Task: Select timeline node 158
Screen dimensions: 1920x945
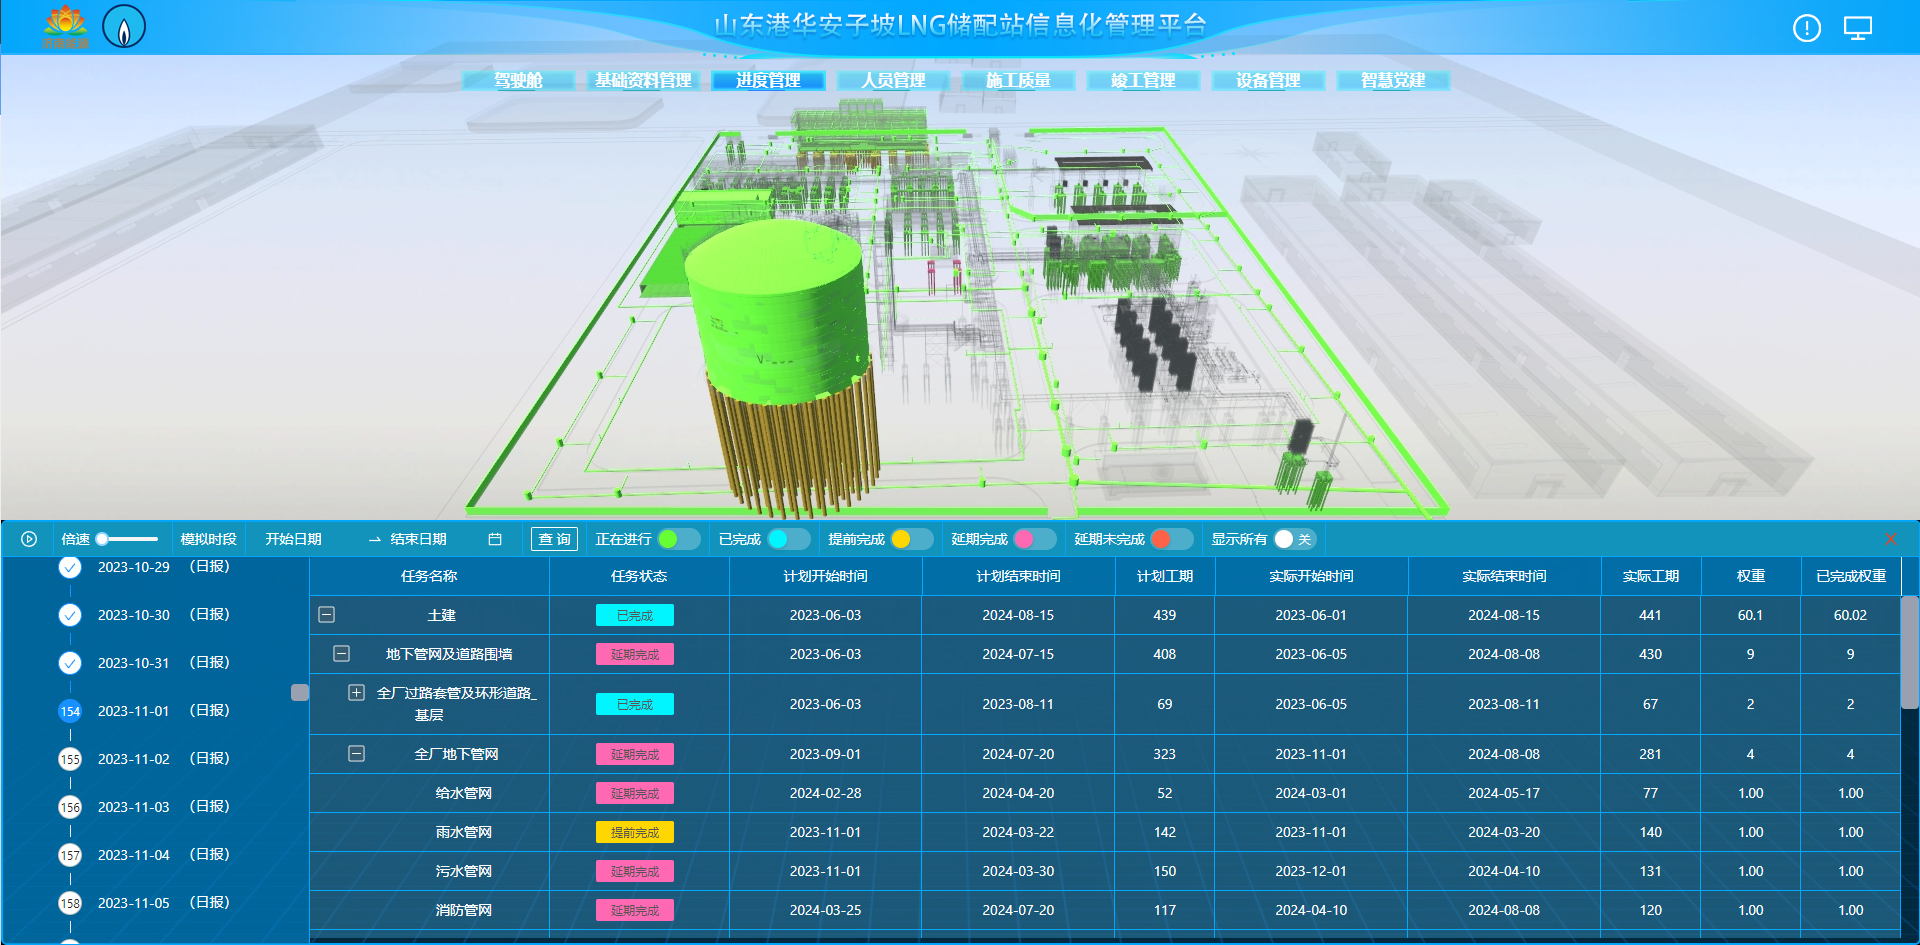Action: 70,903
